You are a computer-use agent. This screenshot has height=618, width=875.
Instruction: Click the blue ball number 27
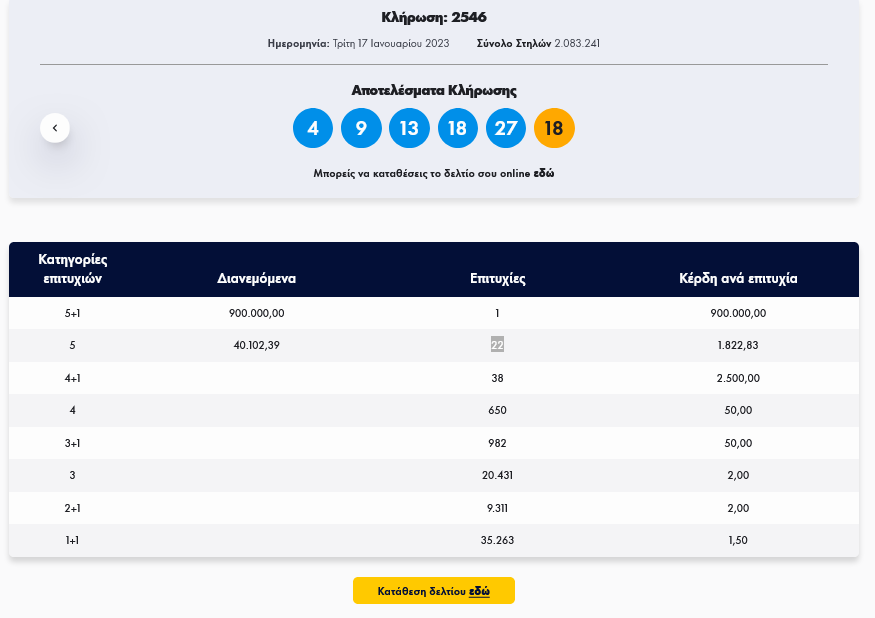pyautogui.click(x=506, y=128)
